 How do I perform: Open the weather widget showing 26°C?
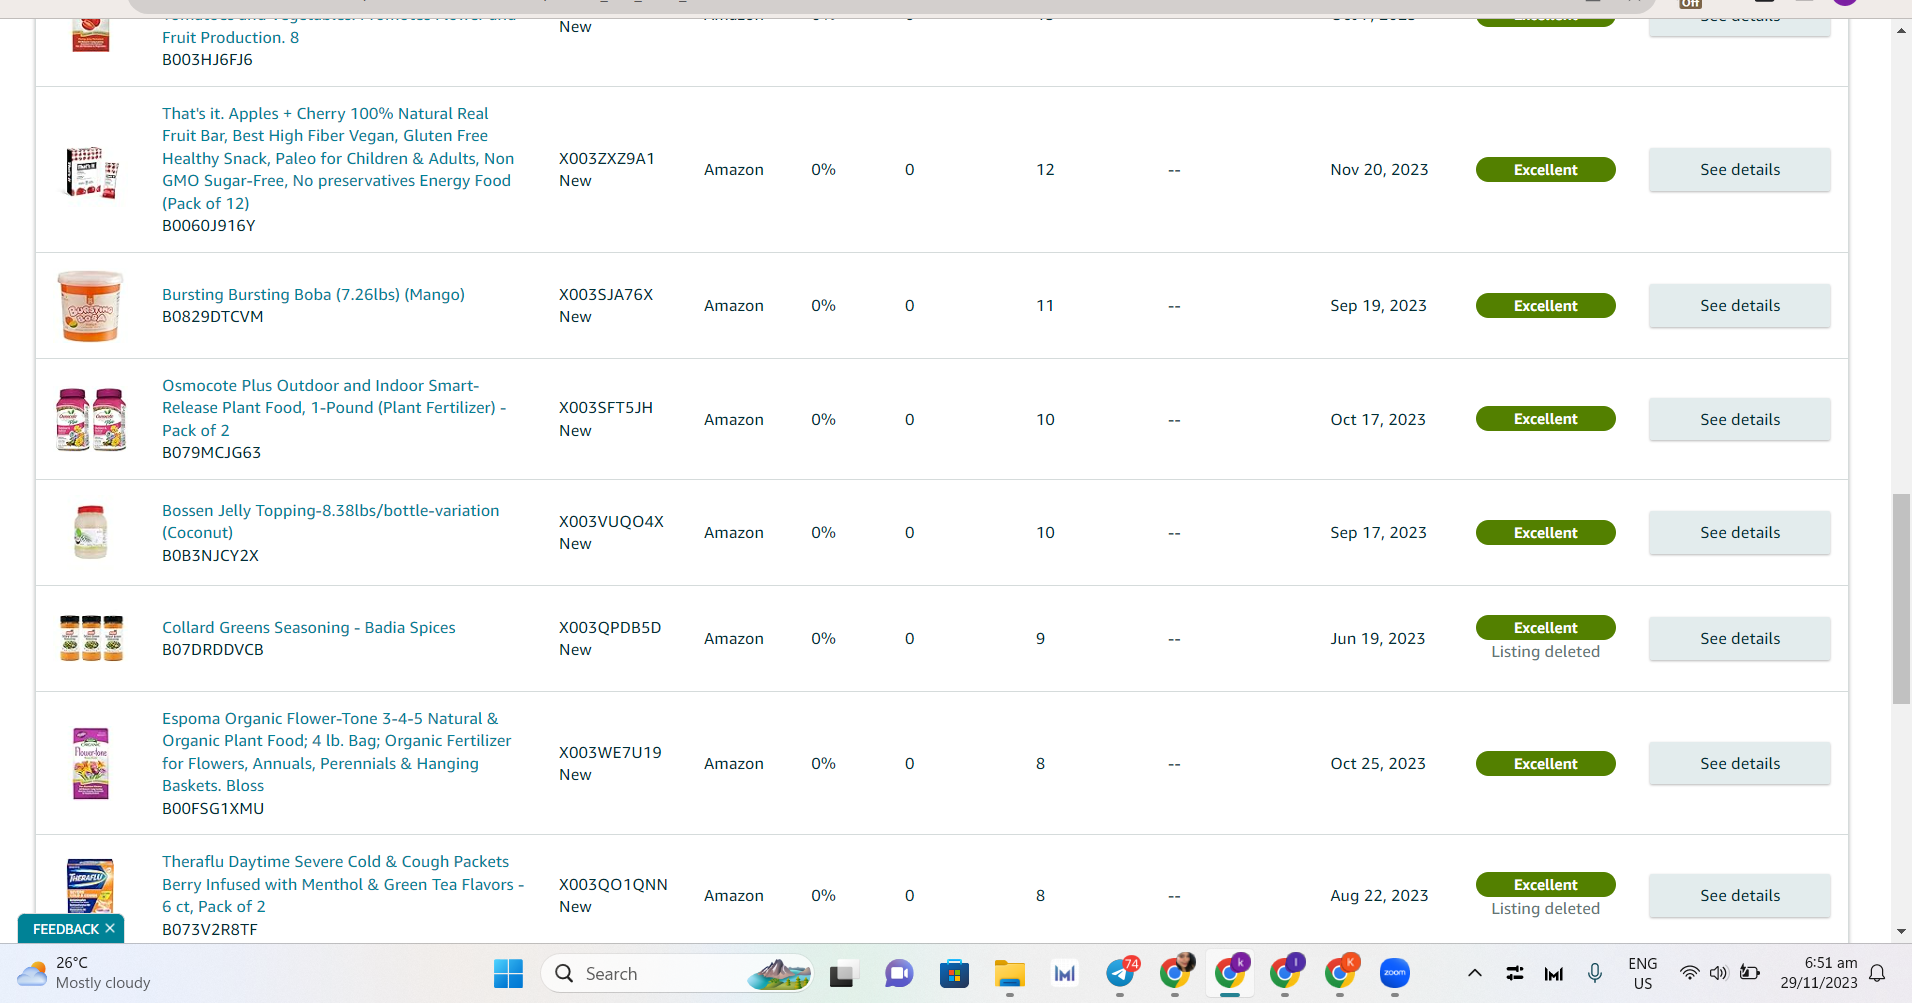point(84,973)
